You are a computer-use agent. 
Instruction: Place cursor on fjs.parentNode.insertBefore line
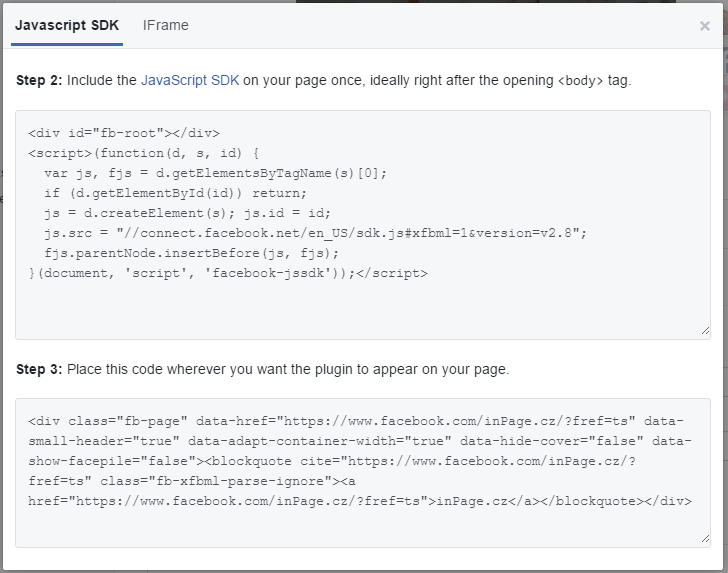pyautogui.click(x=192, y=253)
